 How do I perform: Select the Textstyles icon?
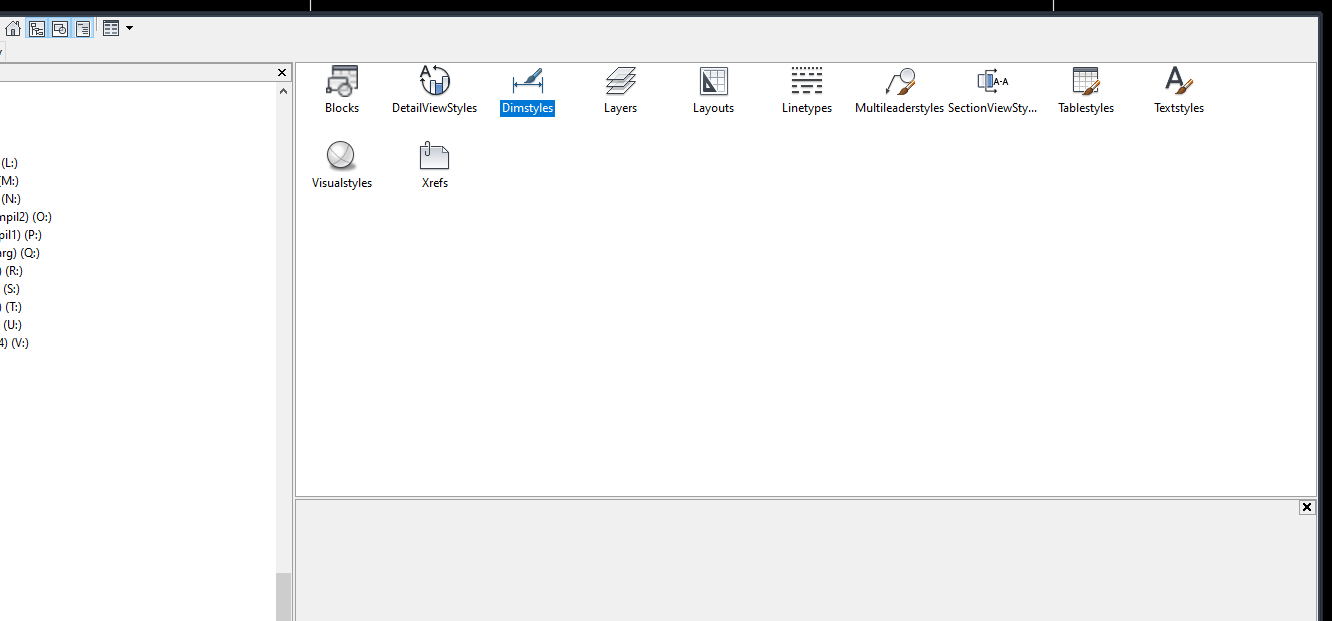(1178, 90)
